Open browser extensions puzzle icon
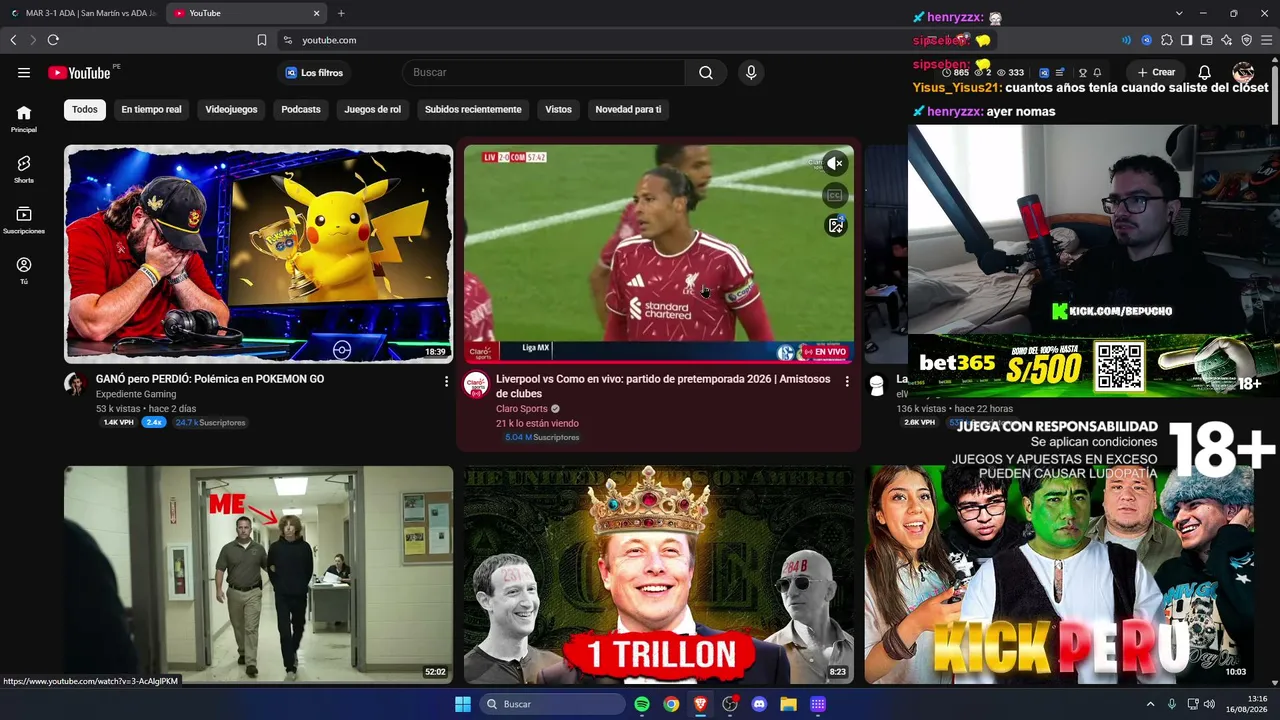 coord(1166,40)
